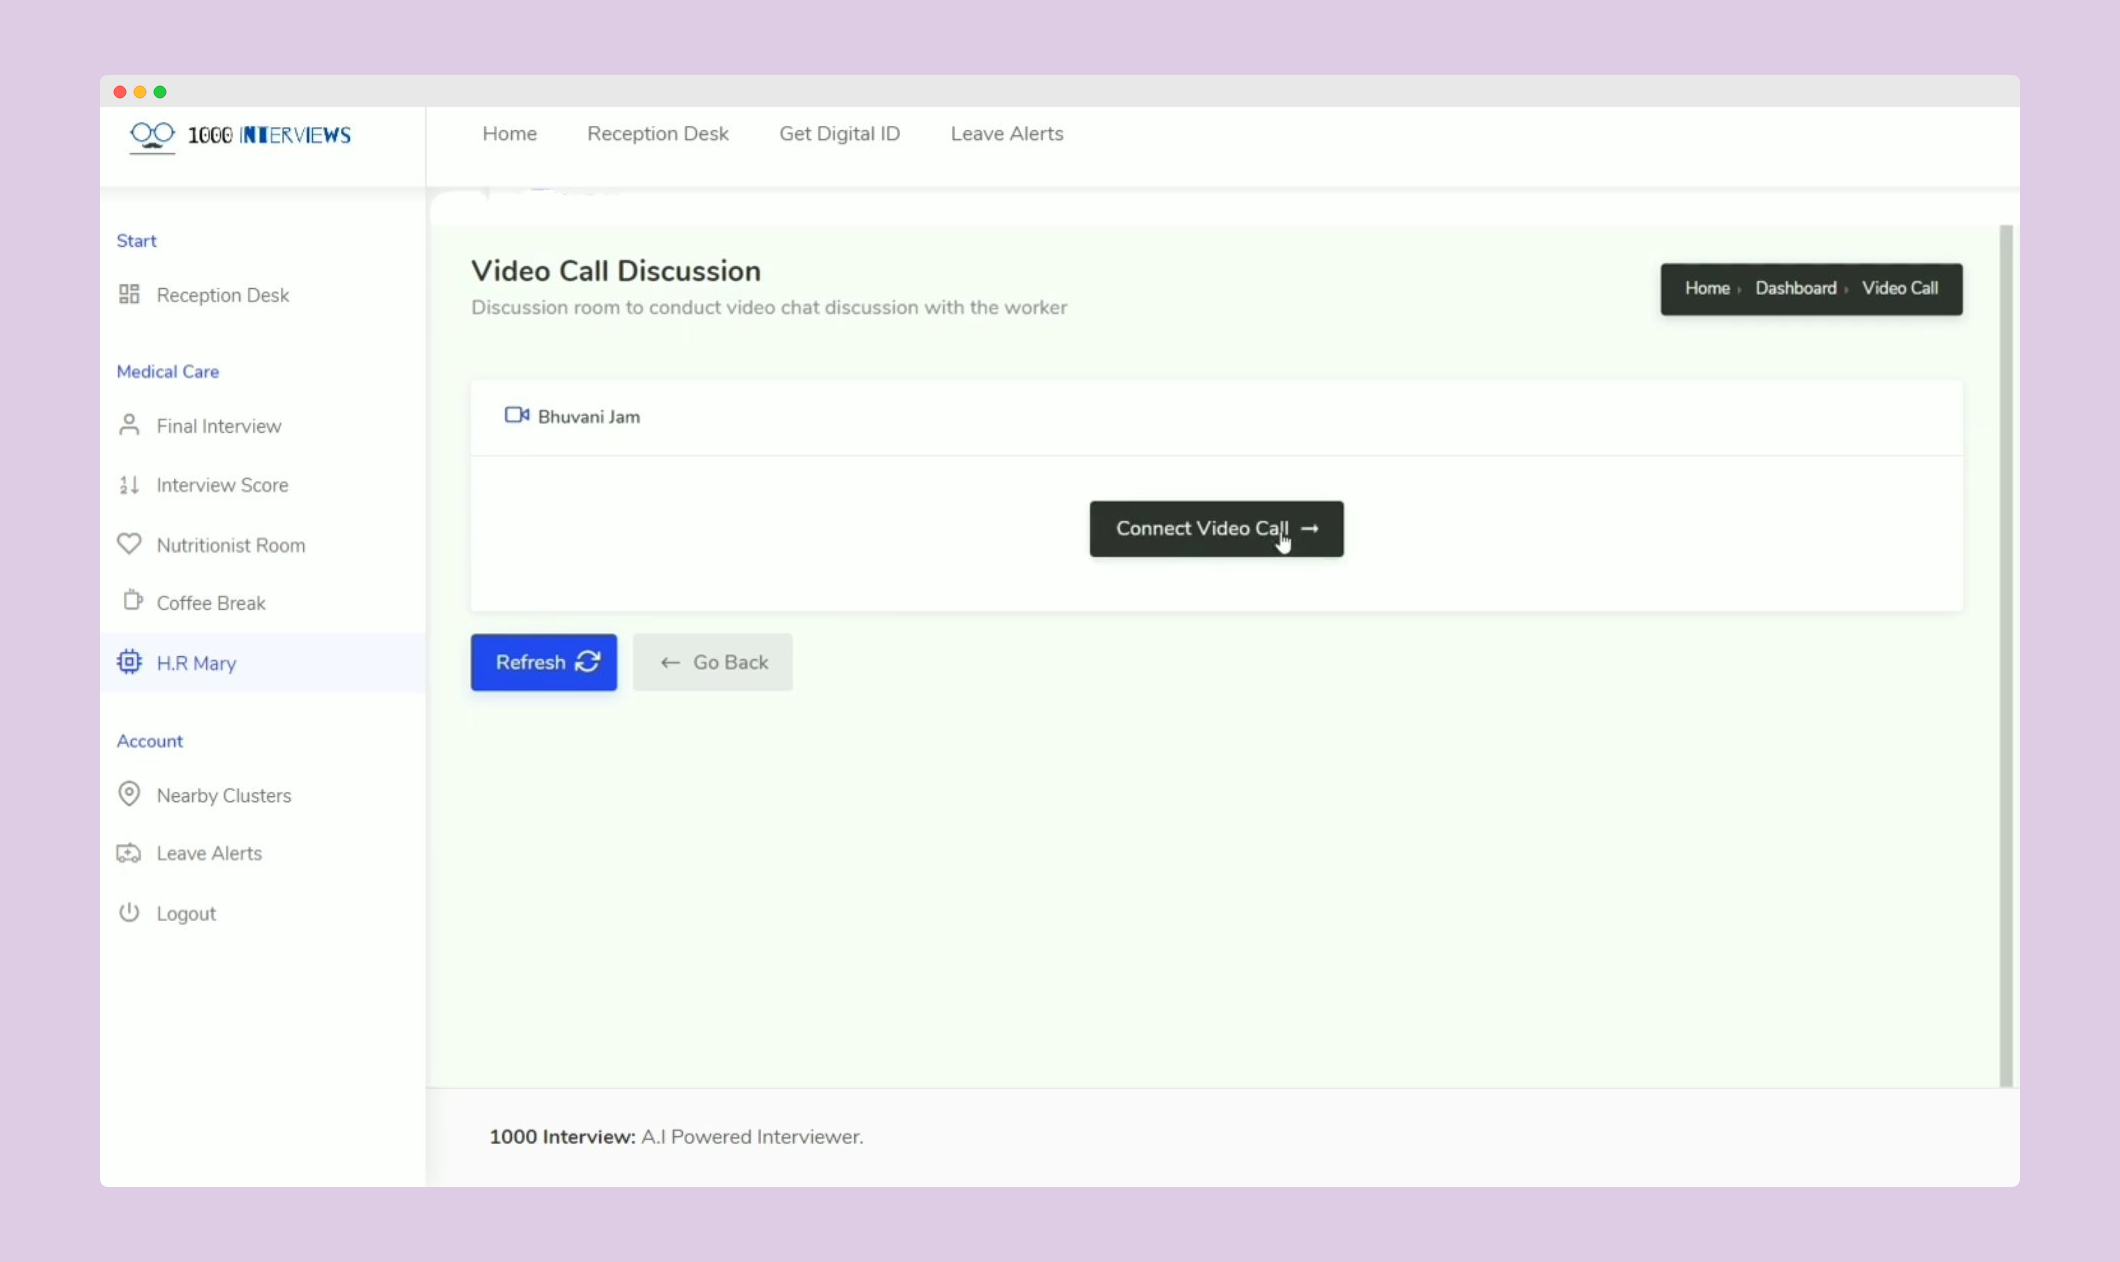Click the H.R Mary chip icon
Viewport: 2120px width, 1262px height.
129,662
